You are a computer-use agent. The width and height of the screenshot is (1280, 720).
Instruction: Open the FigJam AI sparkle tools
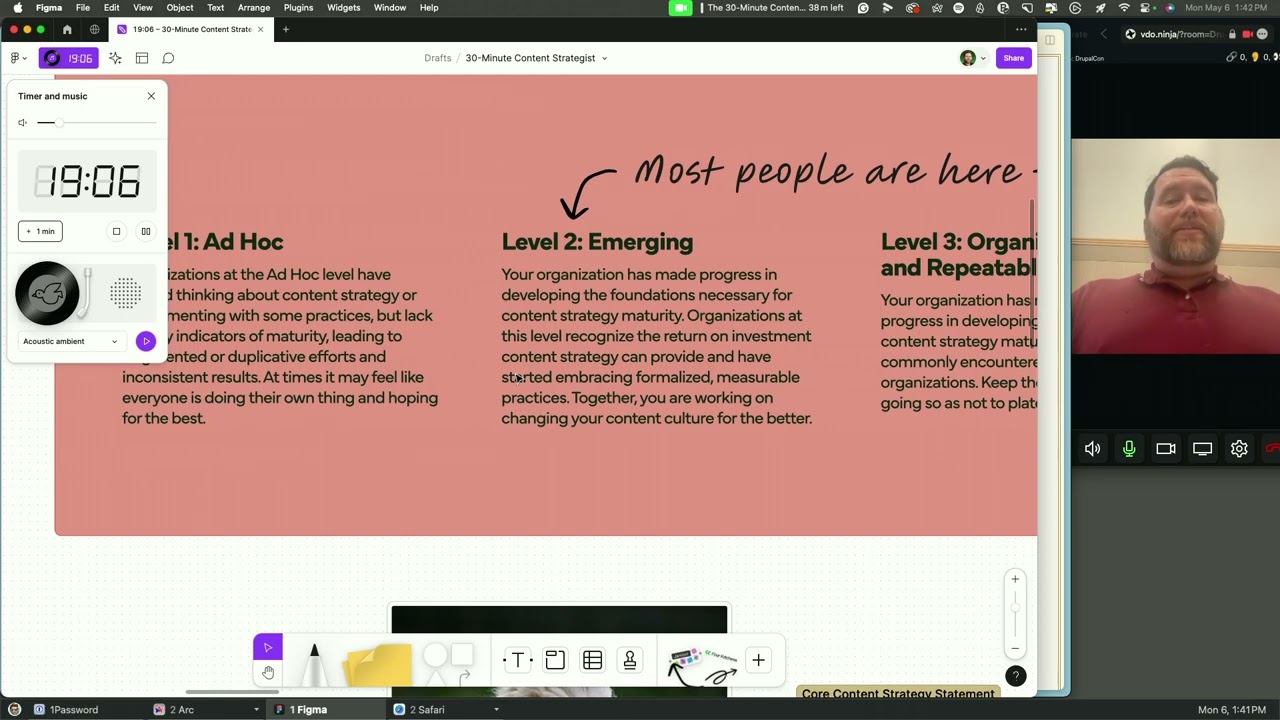[115, 58]
